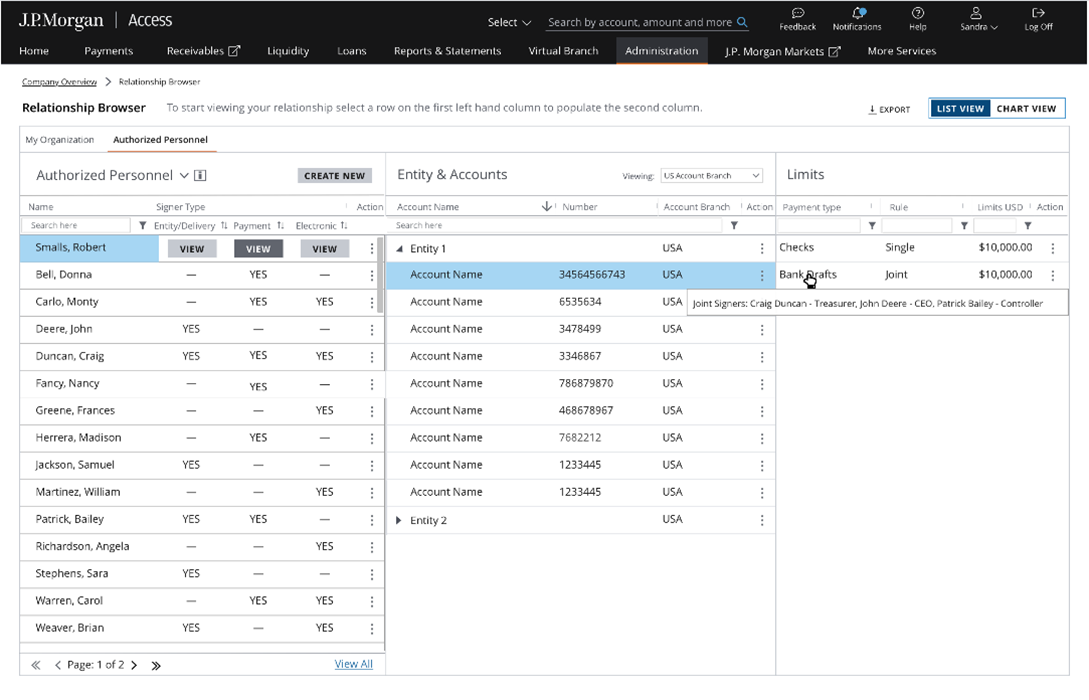Collapse the Entity 1 tree row

tap(400, 249)
